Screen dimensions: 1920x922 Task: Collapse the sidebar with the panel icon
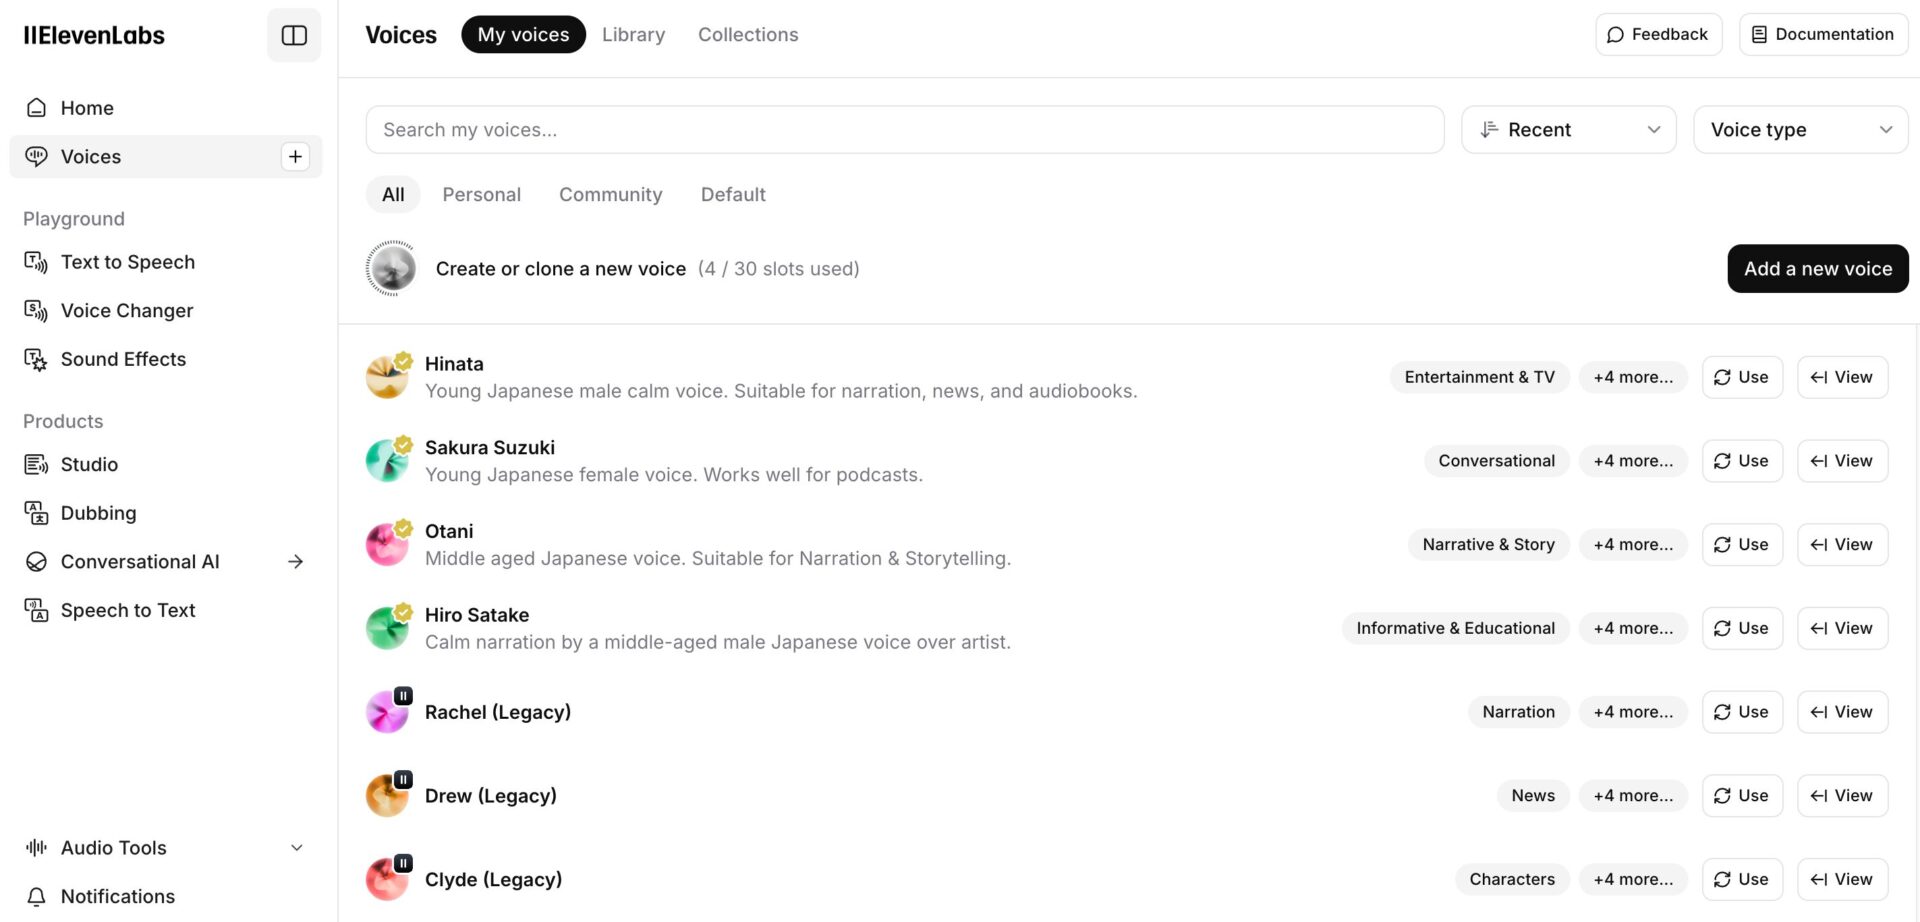(294, 35)
